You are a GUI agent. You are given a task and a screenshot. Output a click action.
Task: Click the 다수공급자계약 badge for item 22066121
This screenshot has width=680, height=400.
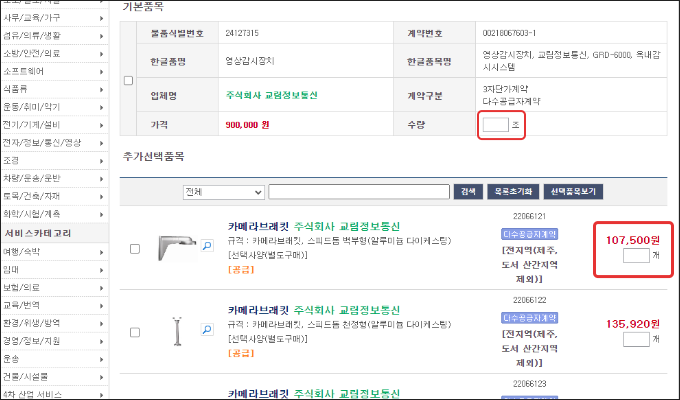pos(527,234)
